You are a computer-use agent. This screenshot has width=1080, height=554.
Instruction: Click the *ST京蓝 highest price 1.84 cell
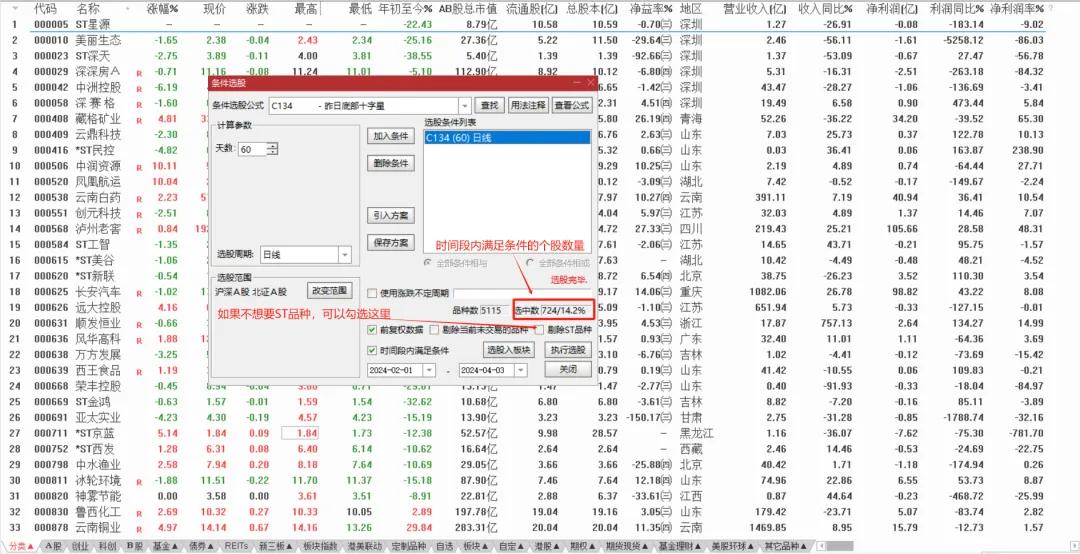(x=300, y=433)
